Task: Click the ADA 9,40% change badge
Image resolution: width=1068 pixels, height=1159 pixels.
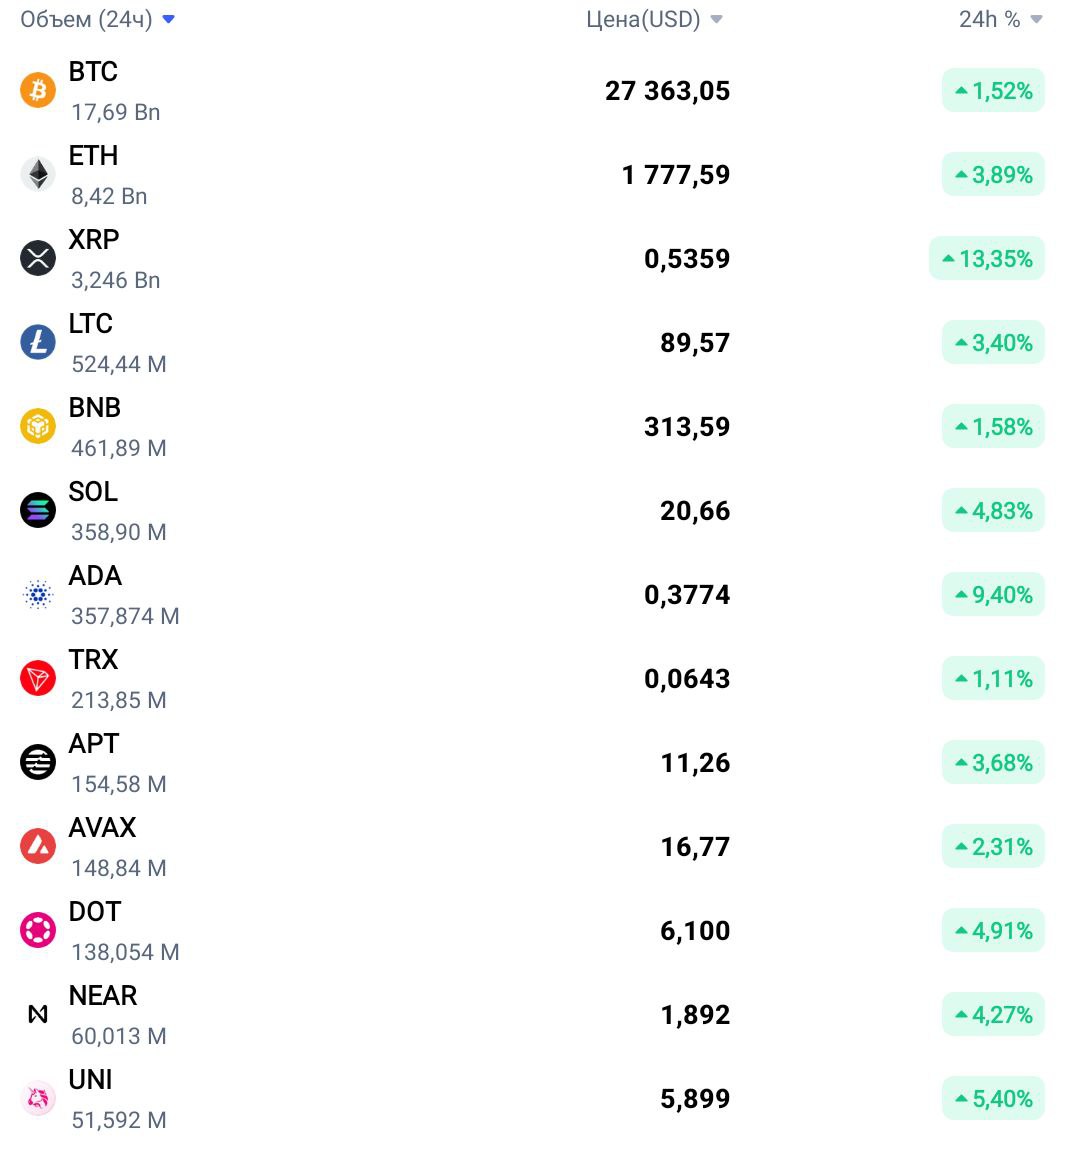Action: 993,594
